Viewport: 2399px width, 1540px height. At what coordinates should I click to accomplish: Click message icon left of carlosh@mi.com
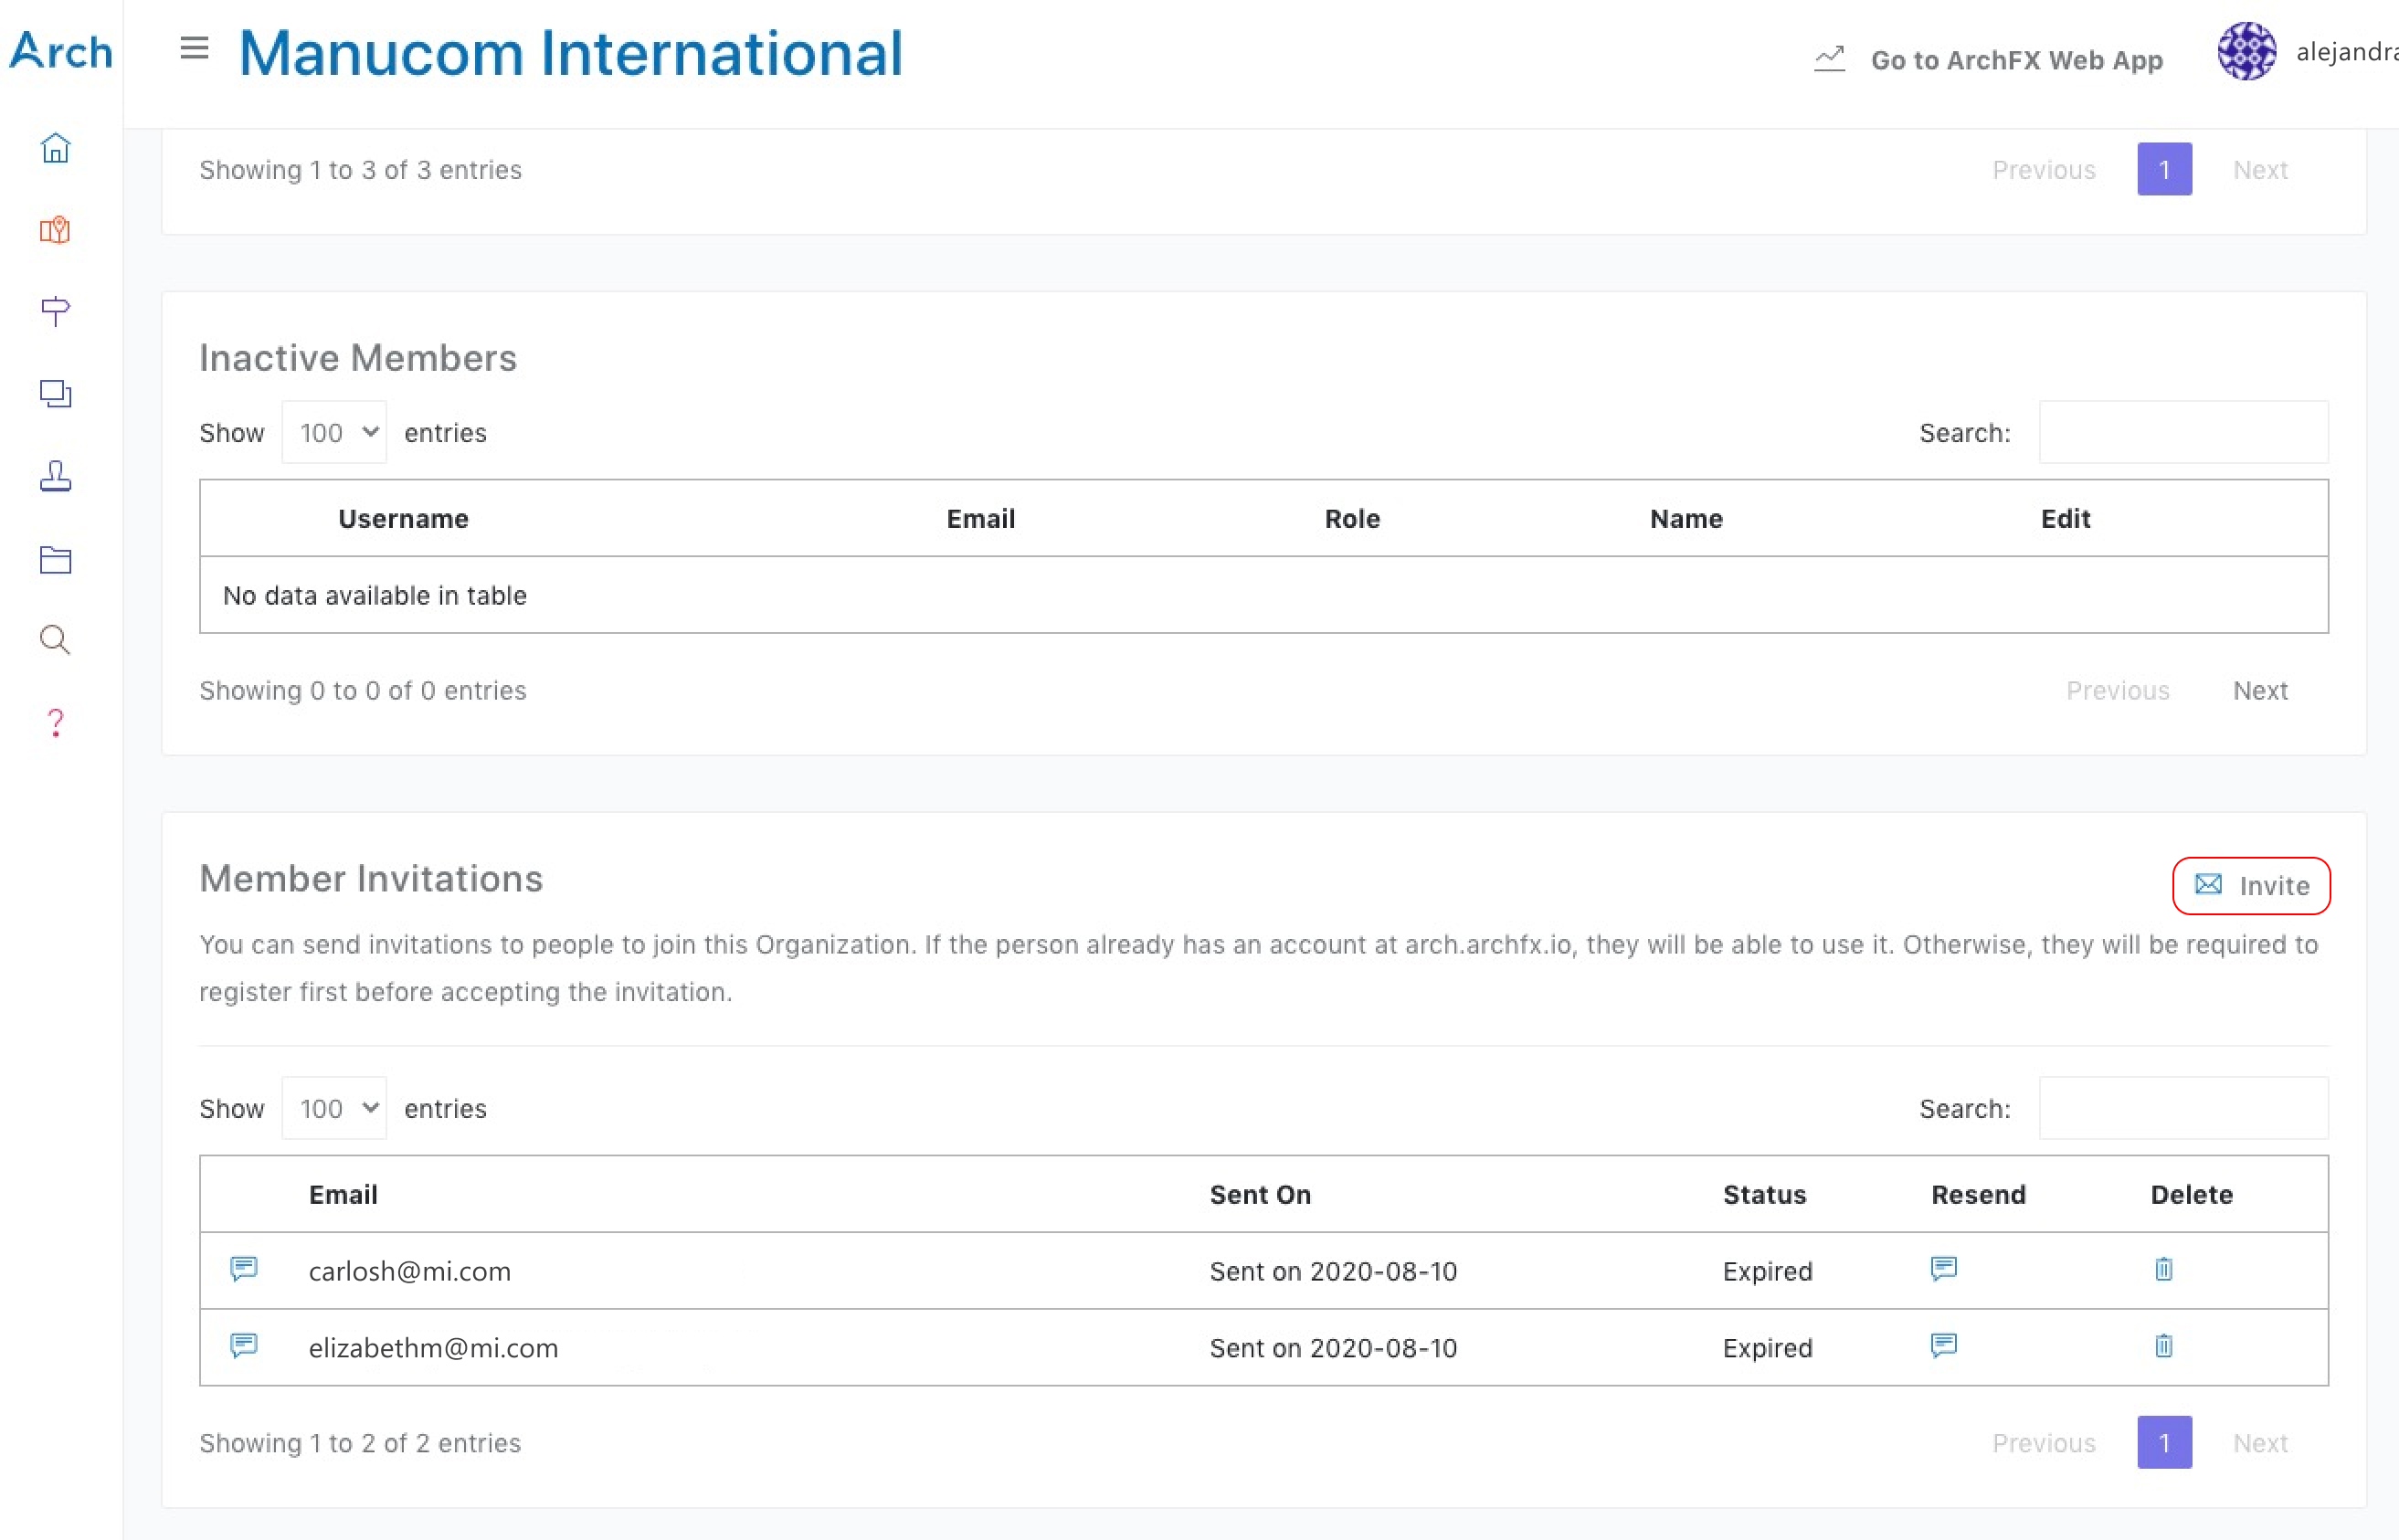pos(244,1269)
